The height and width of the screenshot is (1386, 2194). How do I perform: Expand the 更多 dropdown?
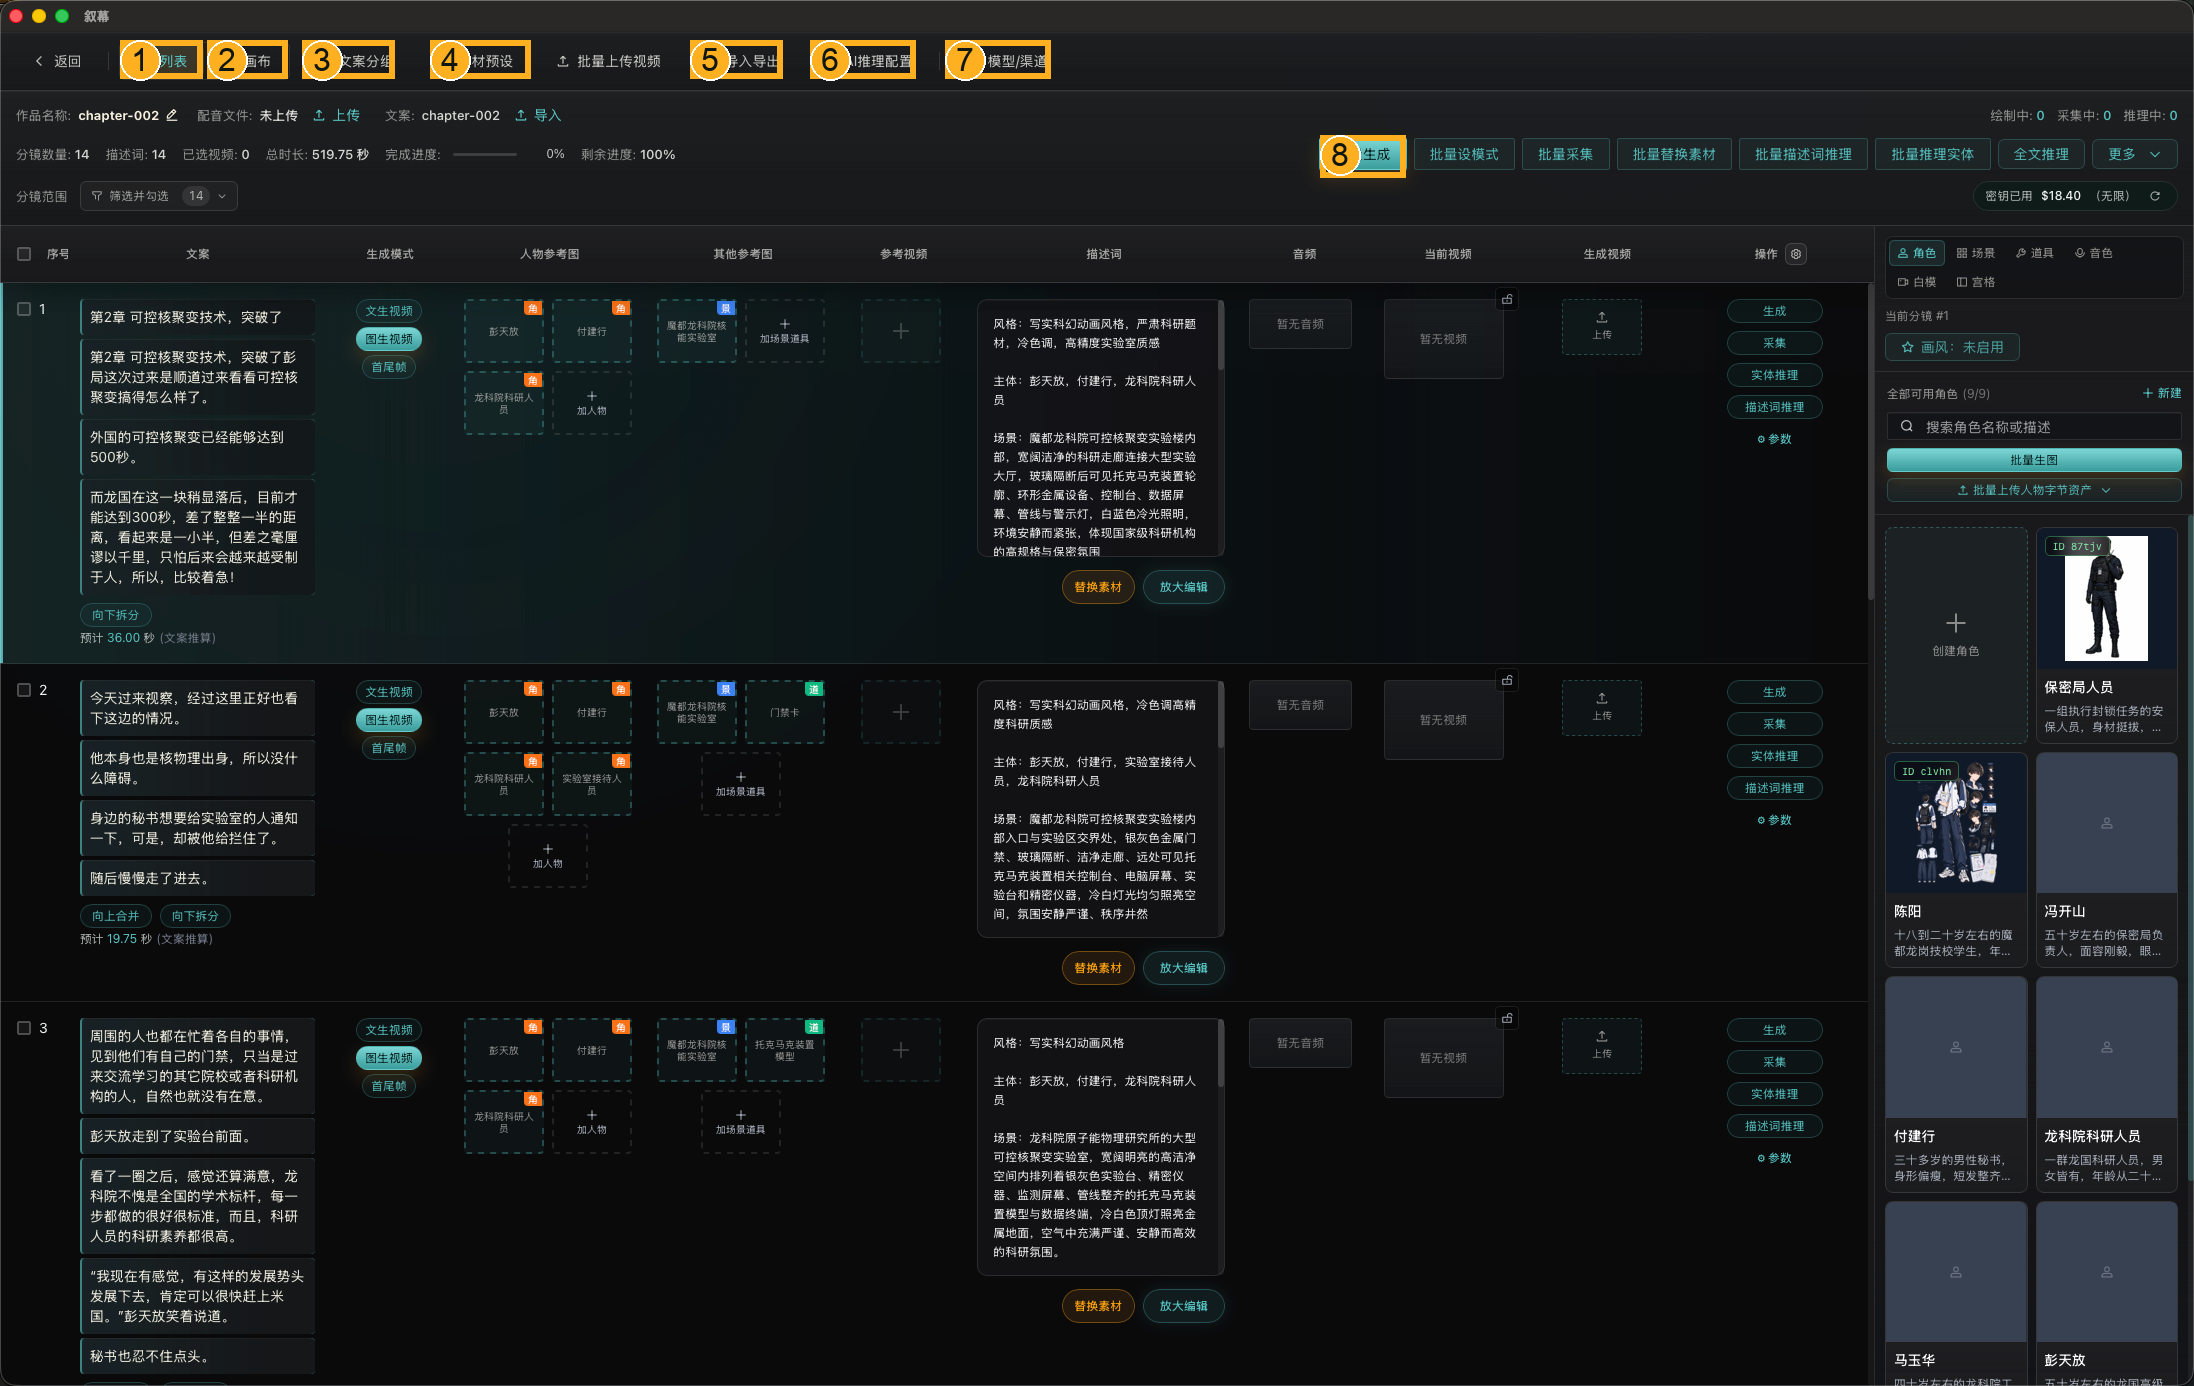tap(2134, 154)
